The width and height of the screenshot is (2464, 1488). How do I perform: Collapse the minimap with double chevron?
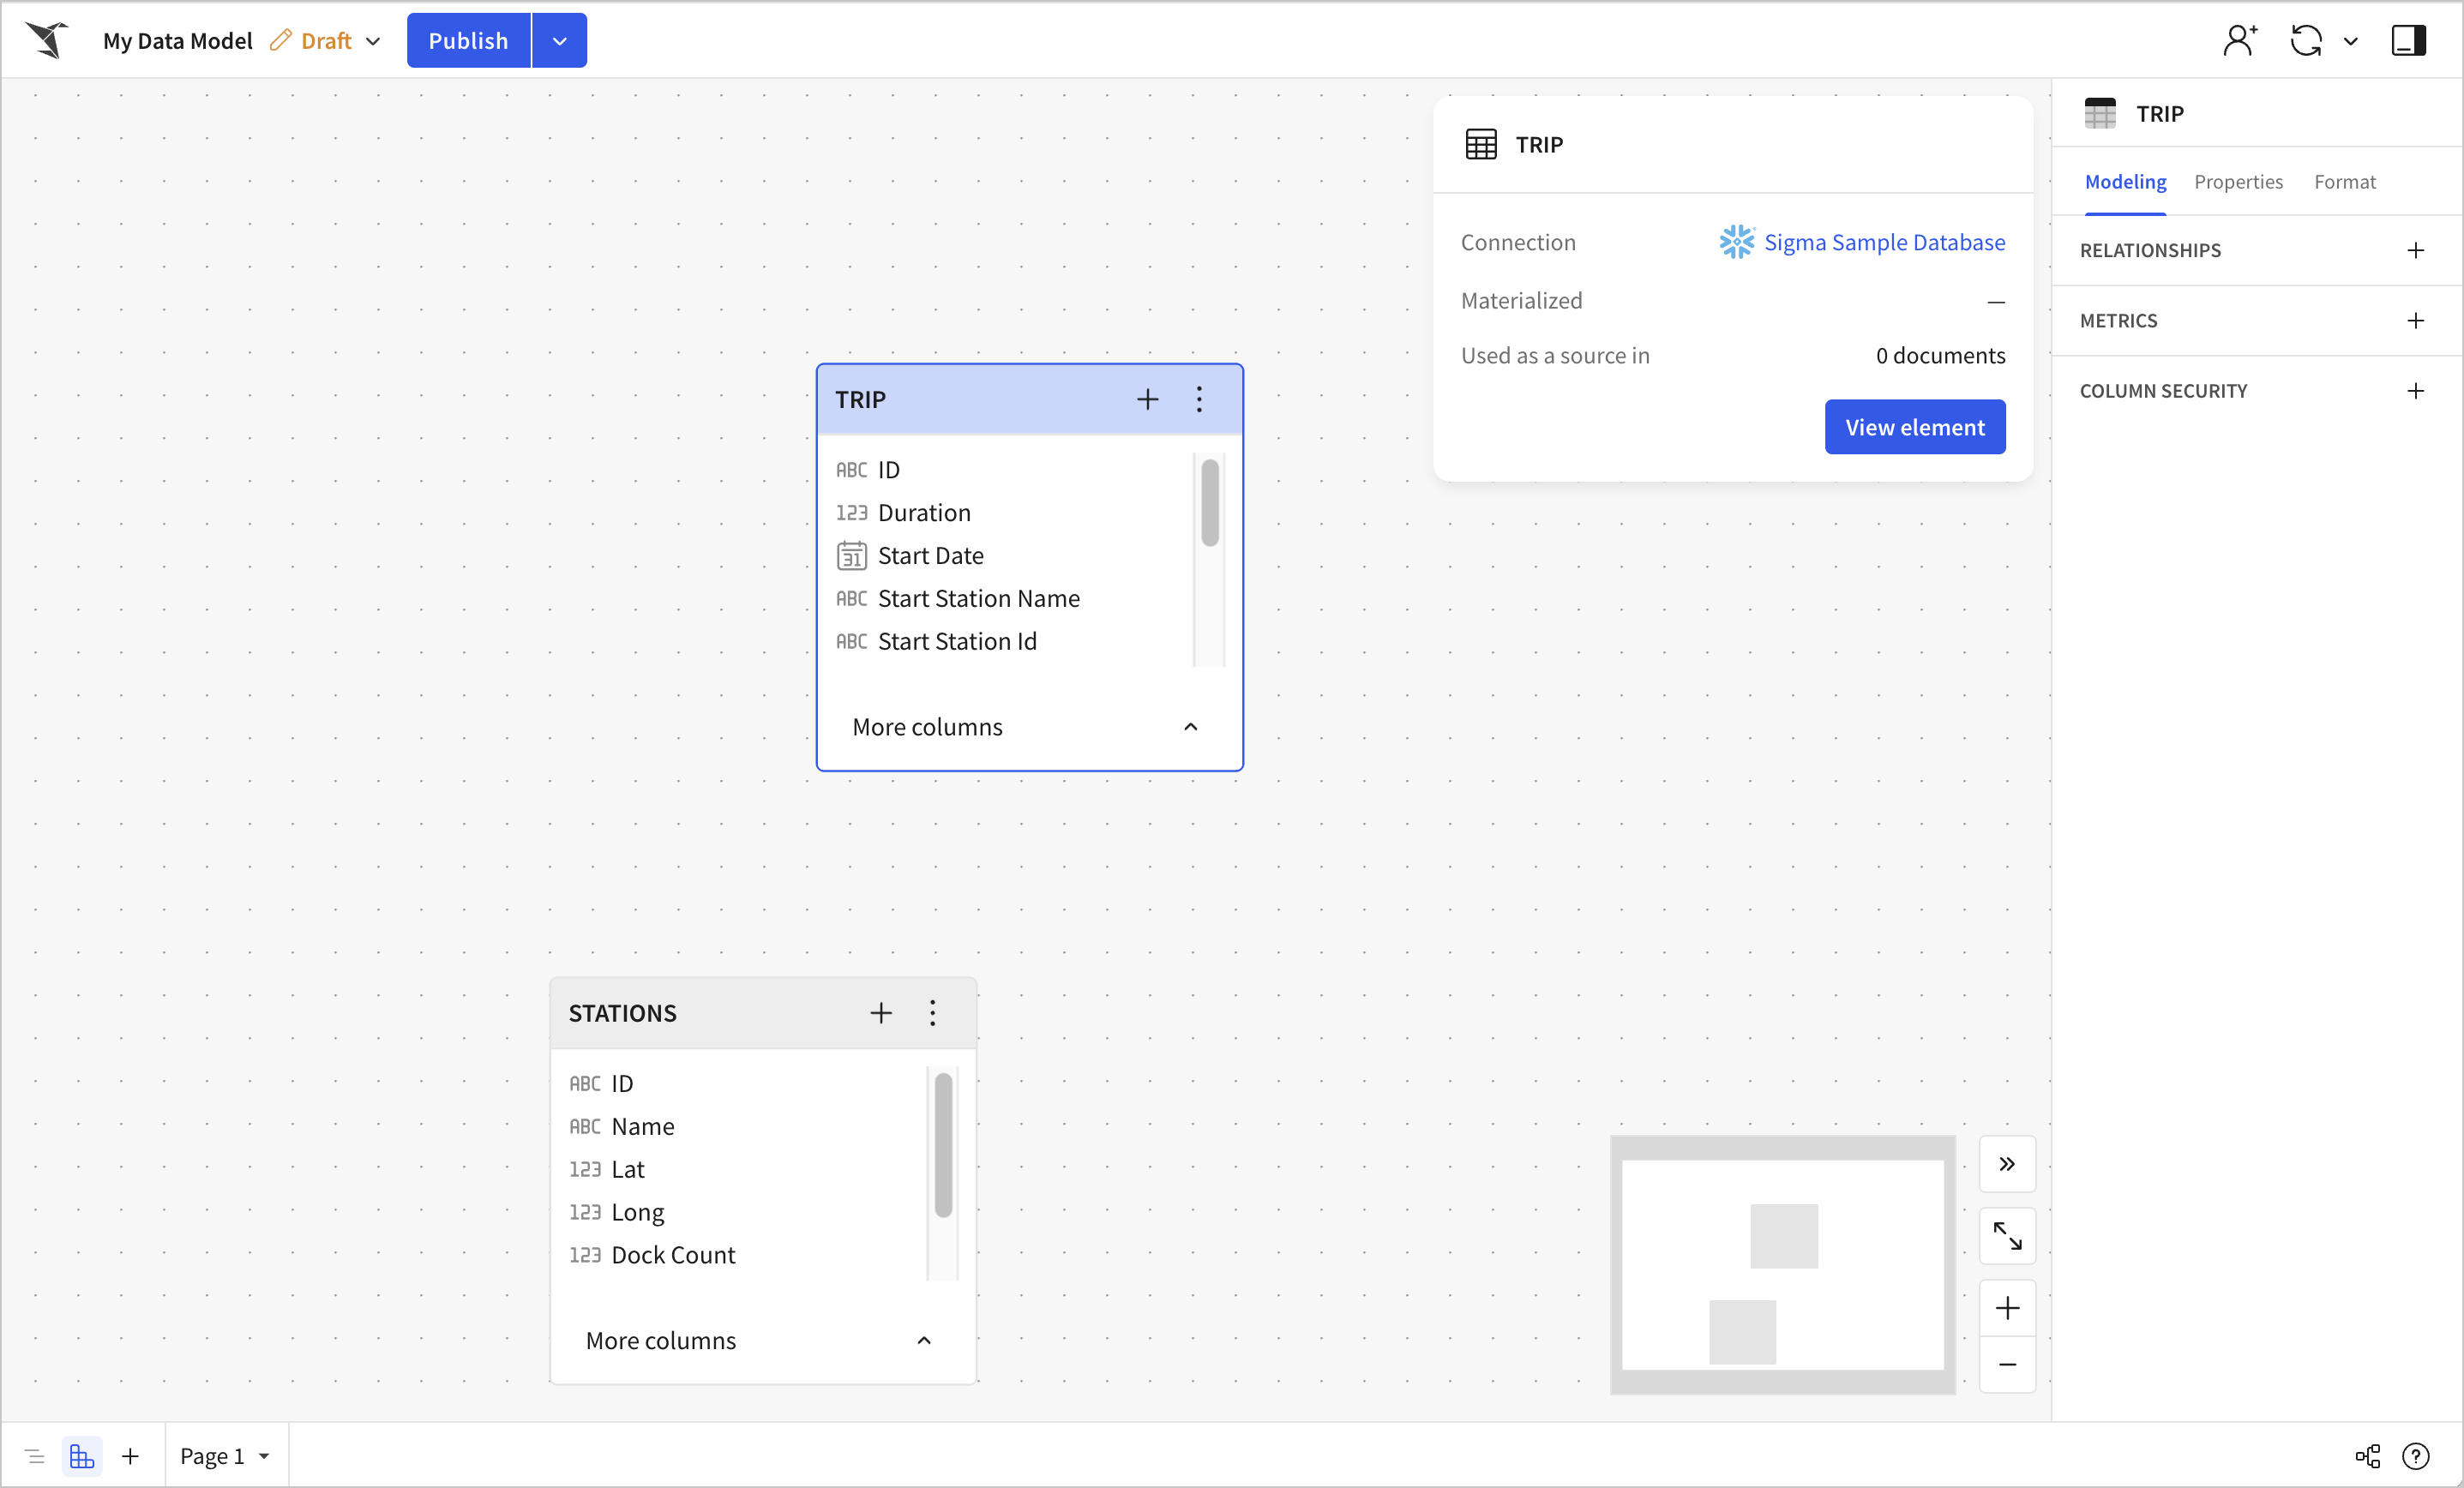[x=2007, y=1164]
